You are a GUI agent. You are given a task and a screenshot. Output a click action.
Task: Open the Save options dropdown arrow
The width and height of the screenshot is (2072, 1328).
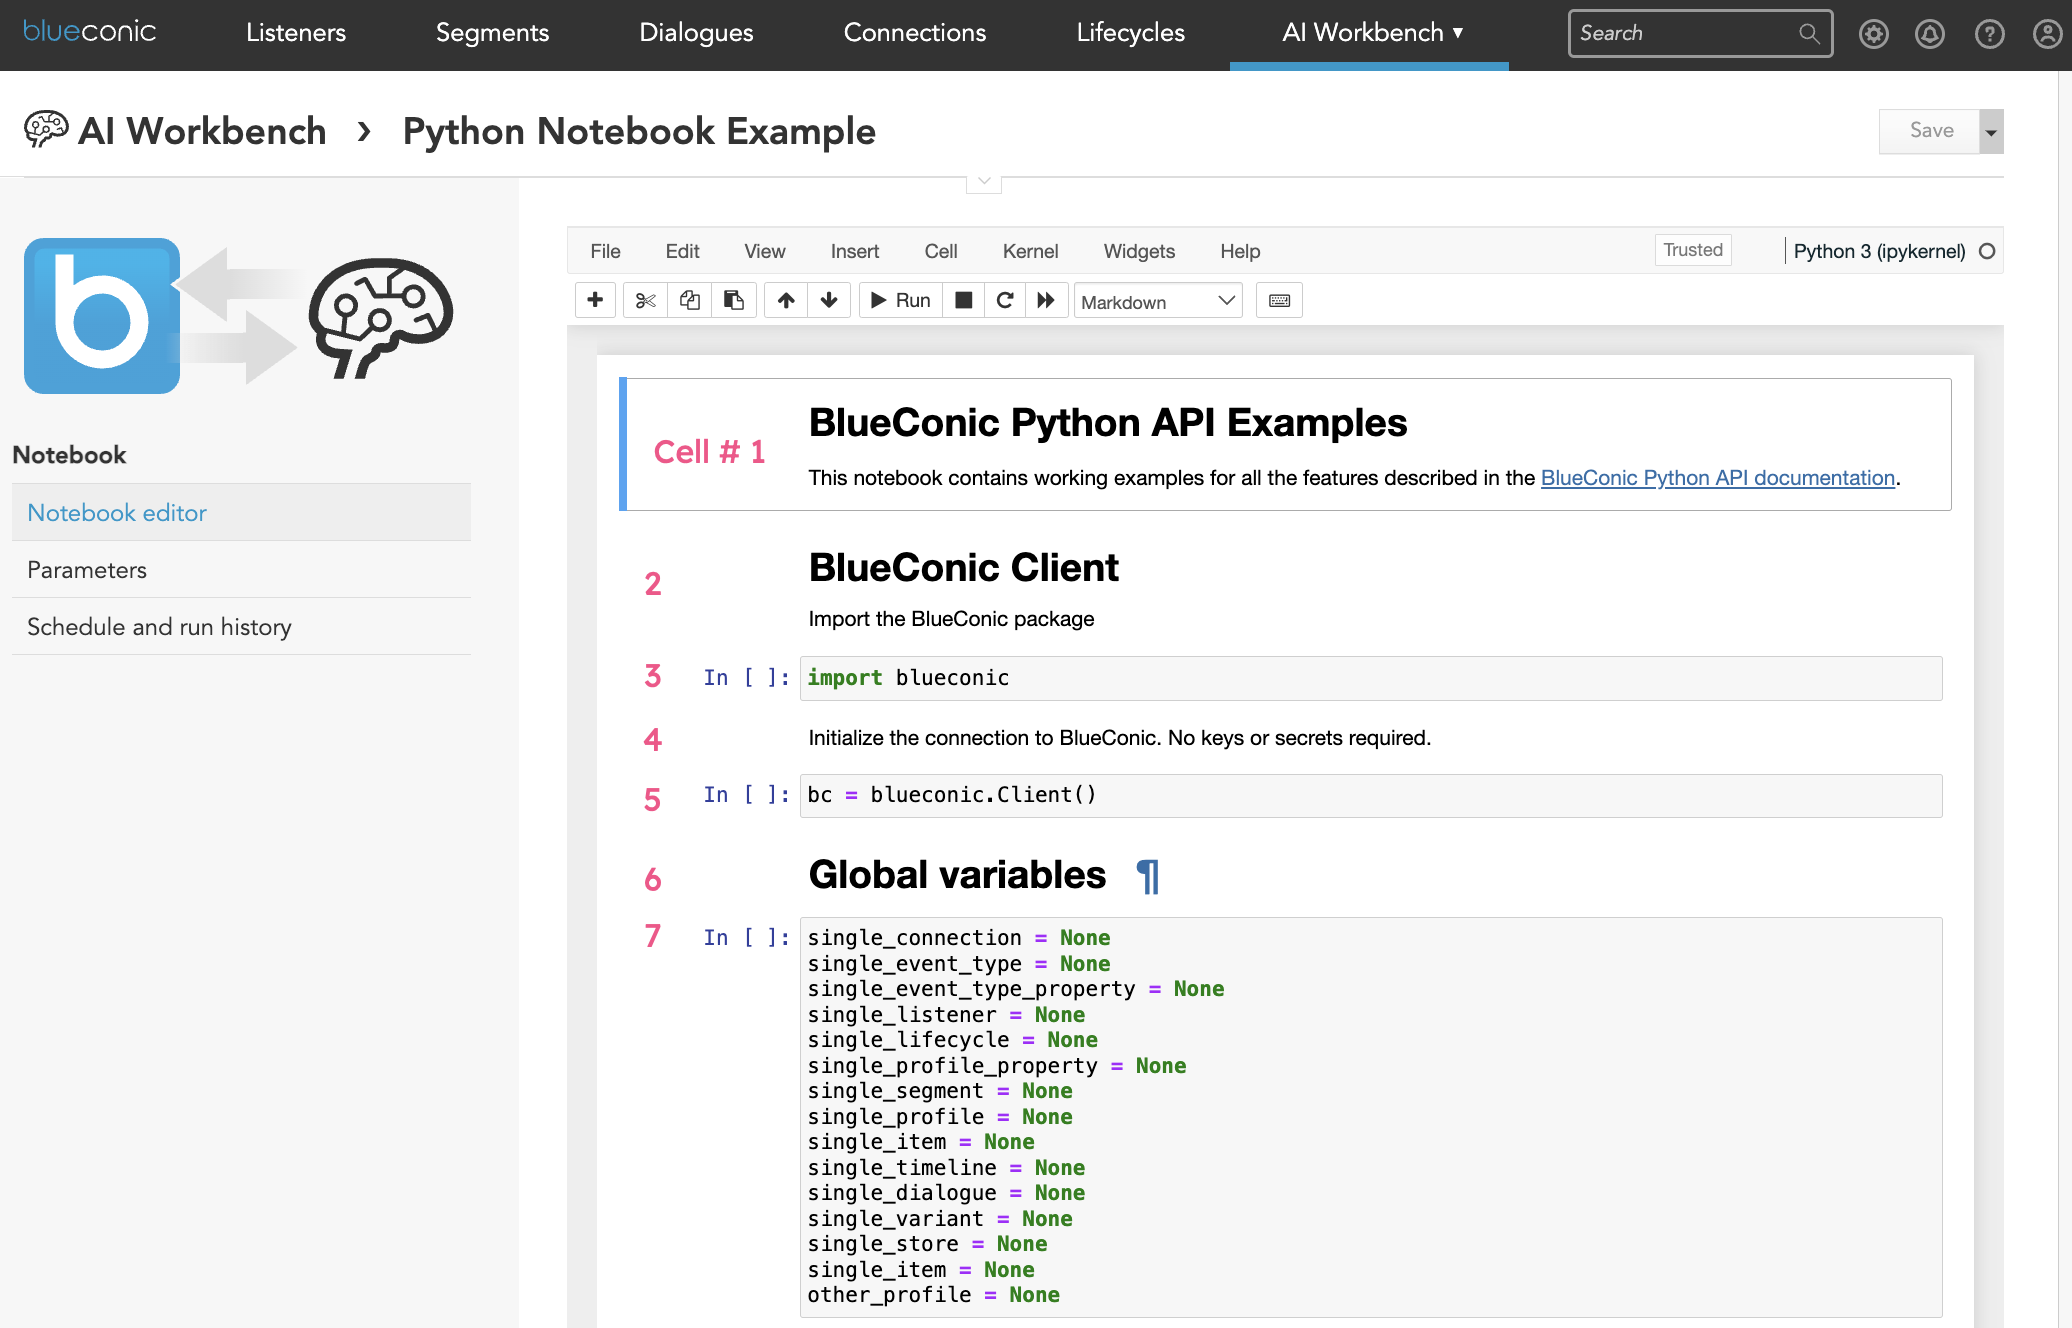[1991, 131]
